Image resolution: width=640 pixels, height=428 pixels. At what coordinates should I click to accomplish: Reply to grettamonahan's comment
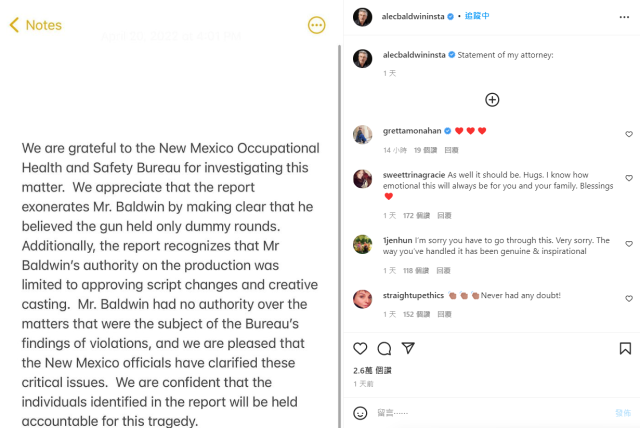point(451,150)
